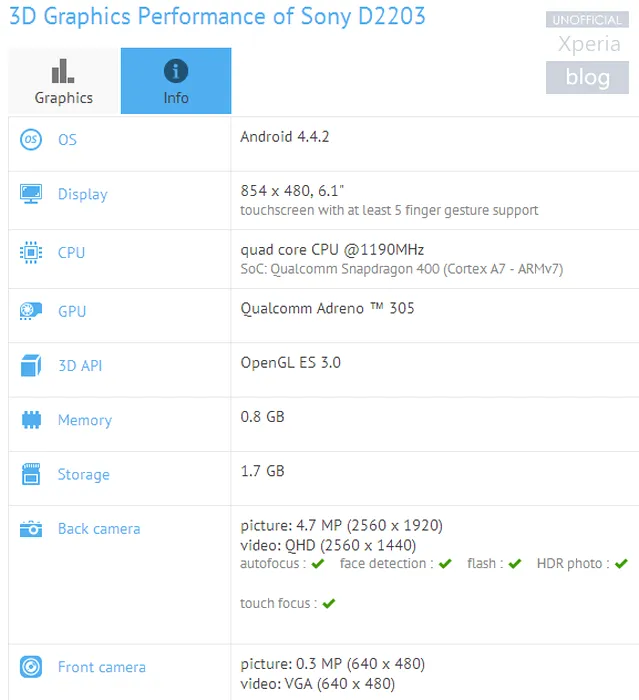
Task: Switch to the Graphics tab
Action: tap(64, 81)
